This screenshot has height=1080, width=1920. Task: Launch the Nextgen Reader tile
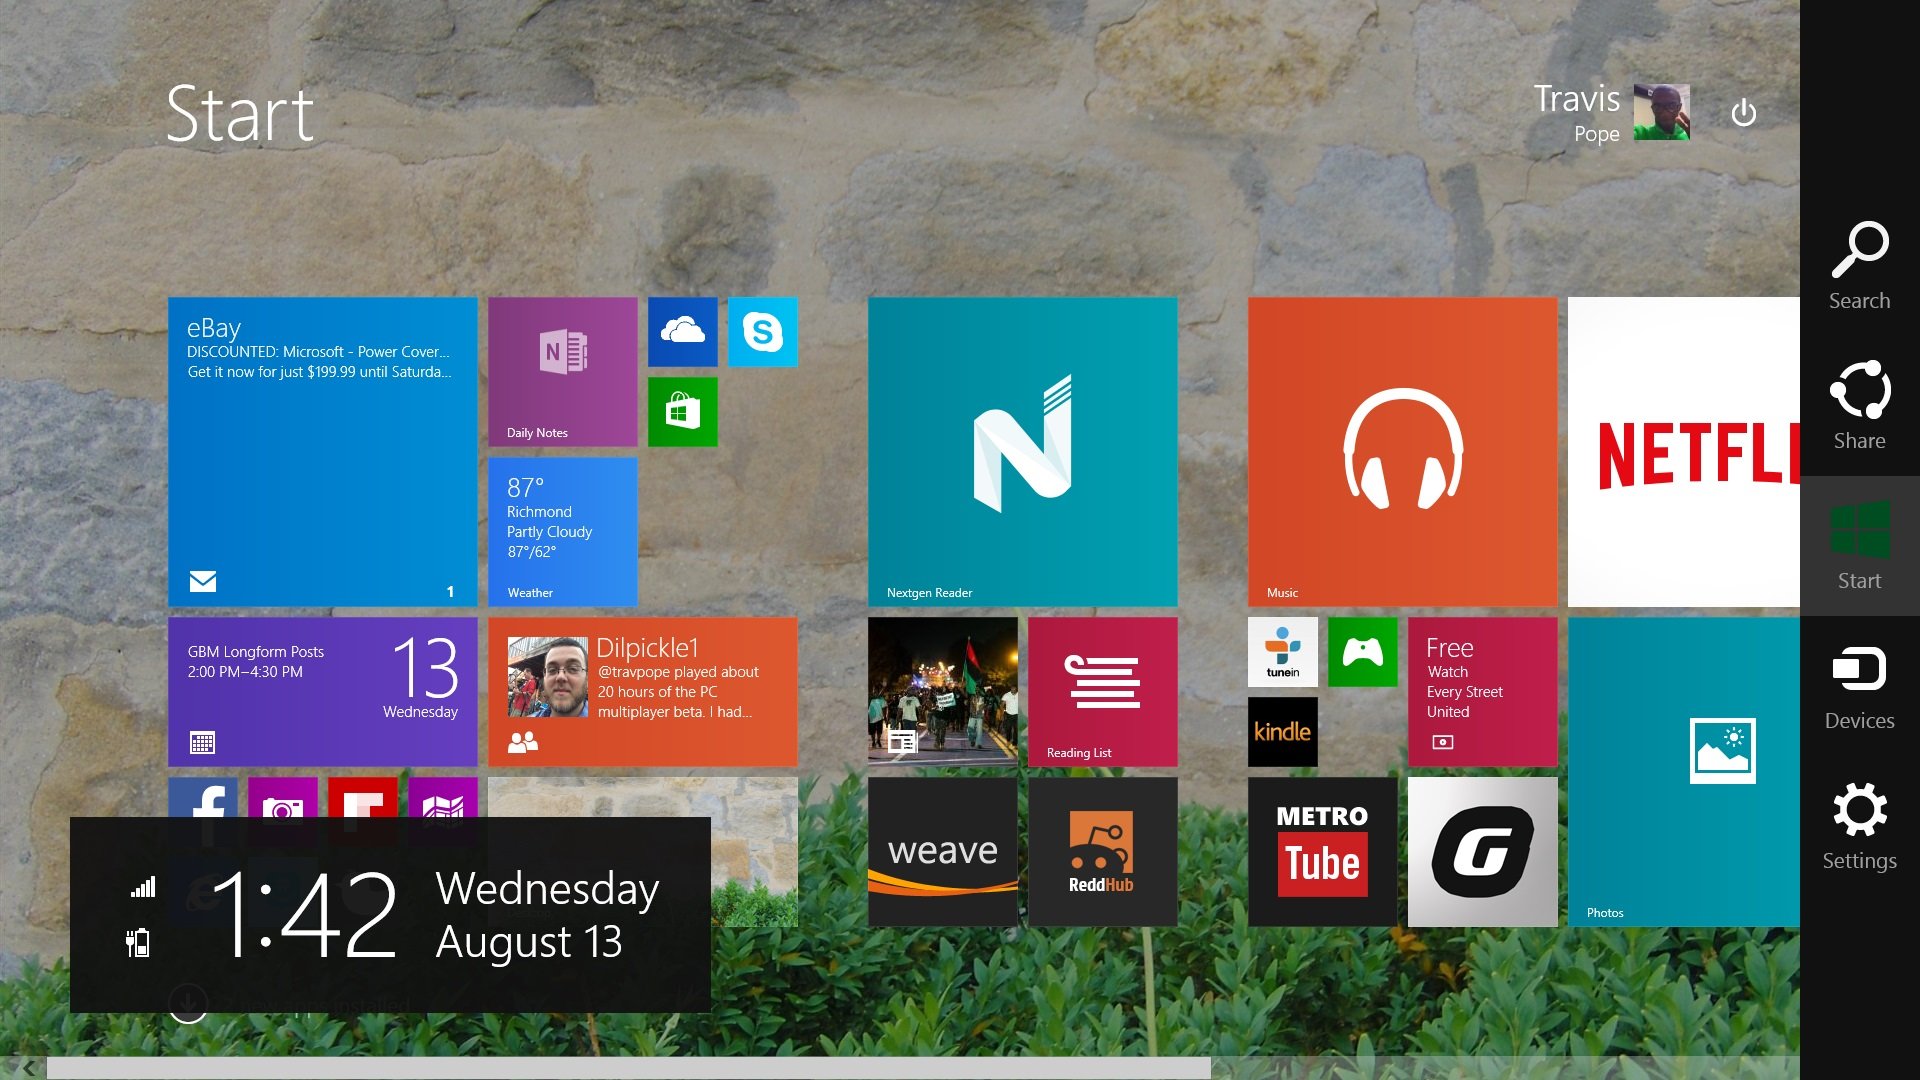[x=1023, y=452]
